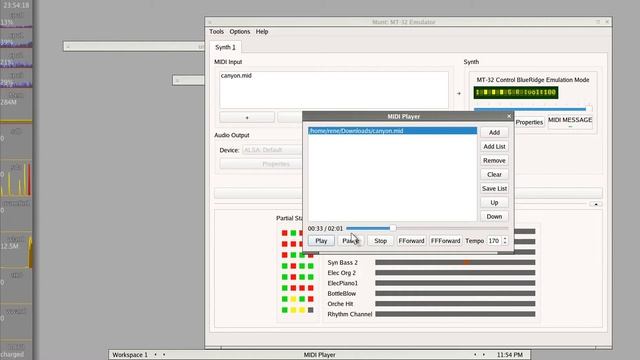Move the entry Down in the playlist
The height and width of the screenshot is (360, 640).
pyautogui.click(x=494, y=216)
